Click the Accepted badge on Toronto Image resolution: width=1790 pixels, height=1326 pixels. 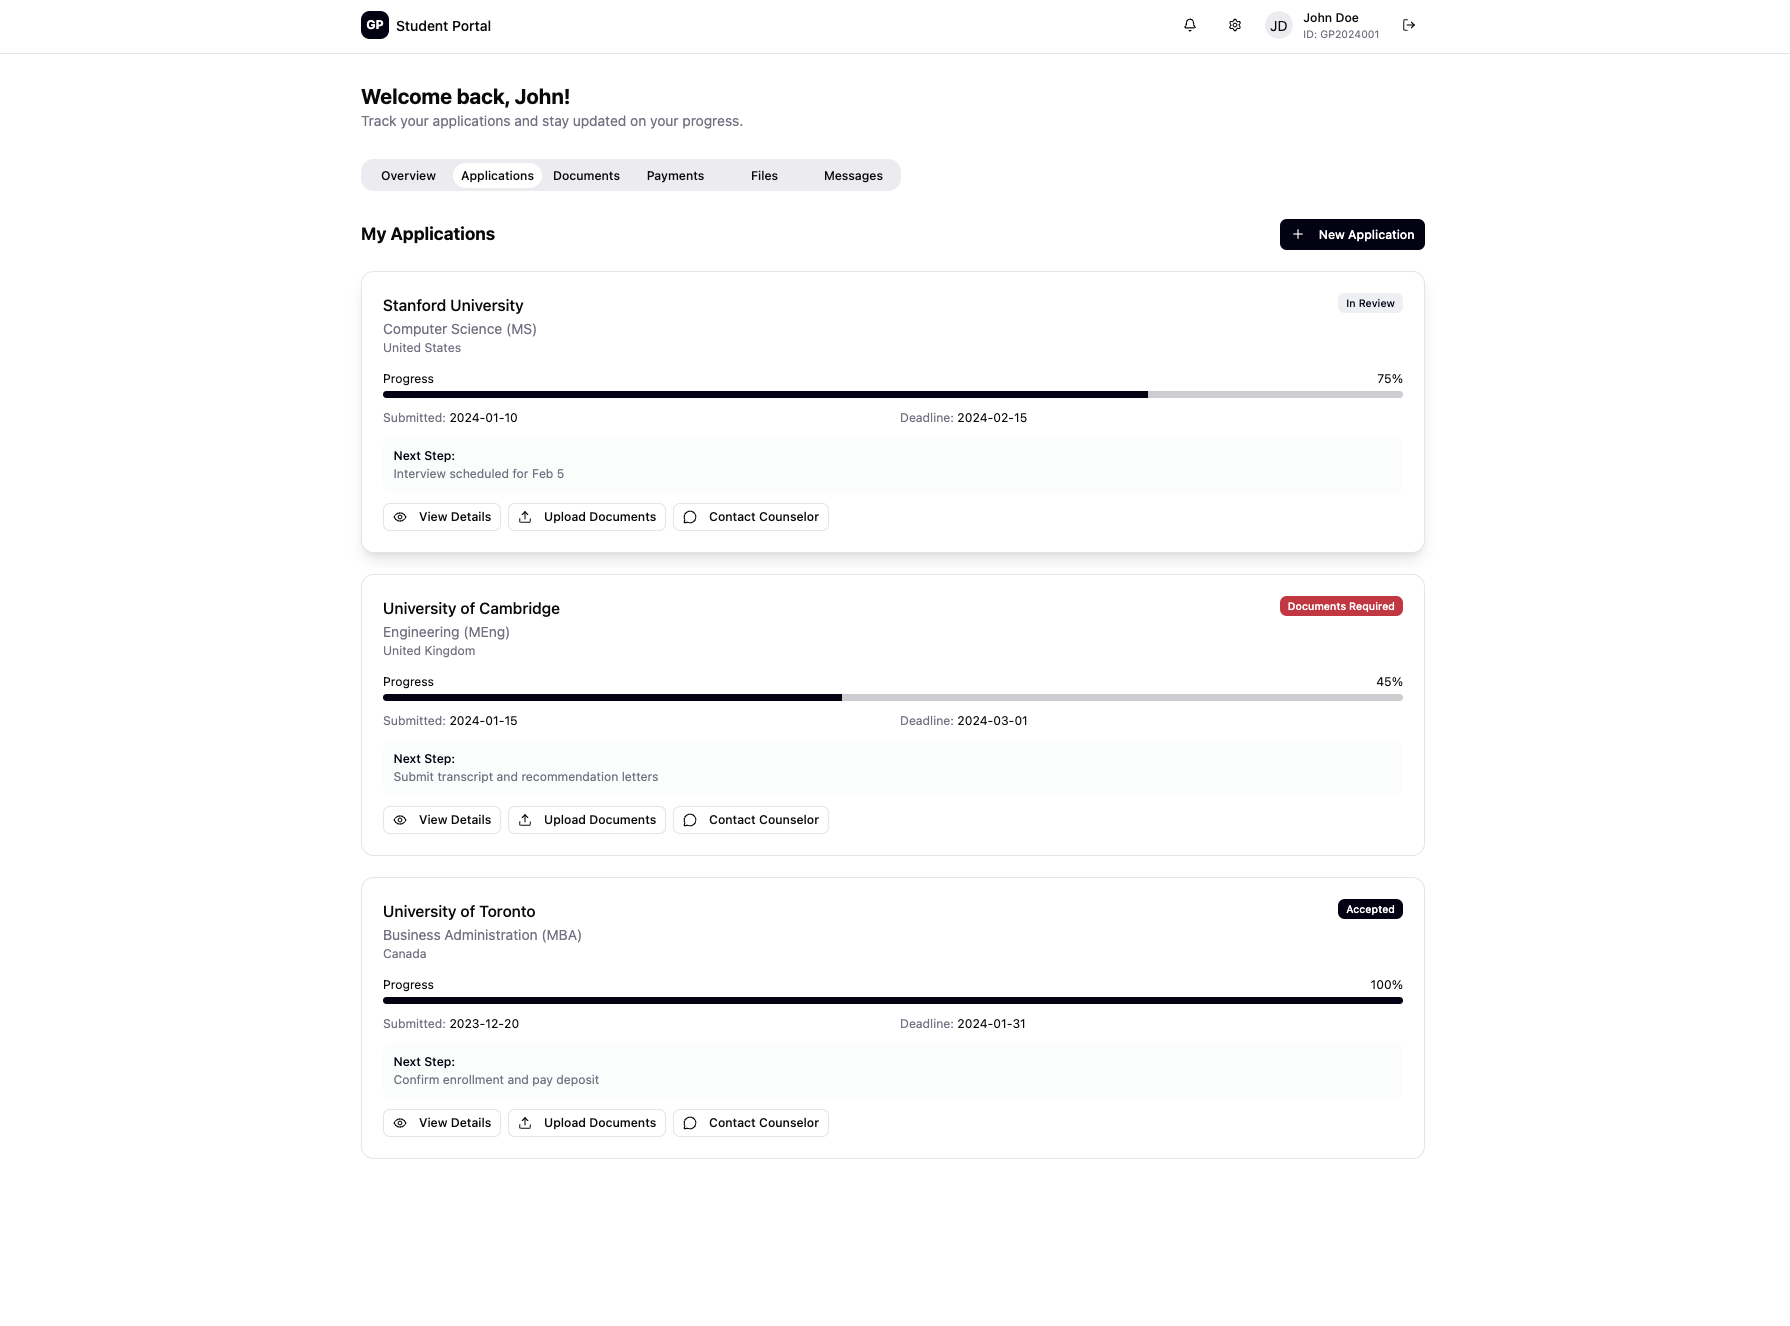click(x=1370, y=909)
